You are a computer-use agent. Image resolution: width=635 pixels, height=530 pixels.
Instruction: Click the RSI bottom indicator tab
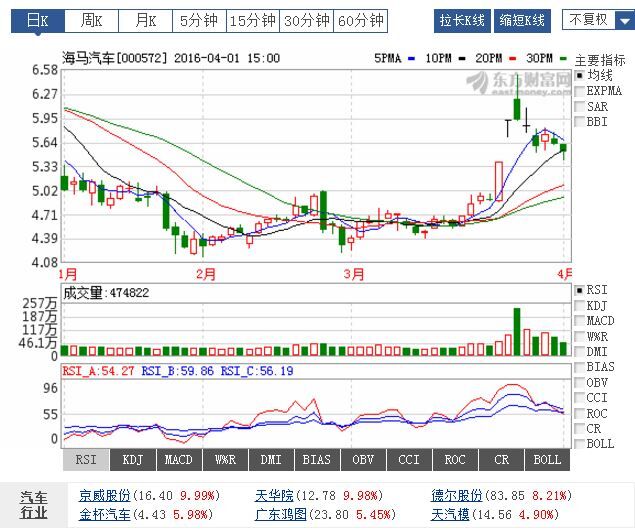[x=86, y=460]
